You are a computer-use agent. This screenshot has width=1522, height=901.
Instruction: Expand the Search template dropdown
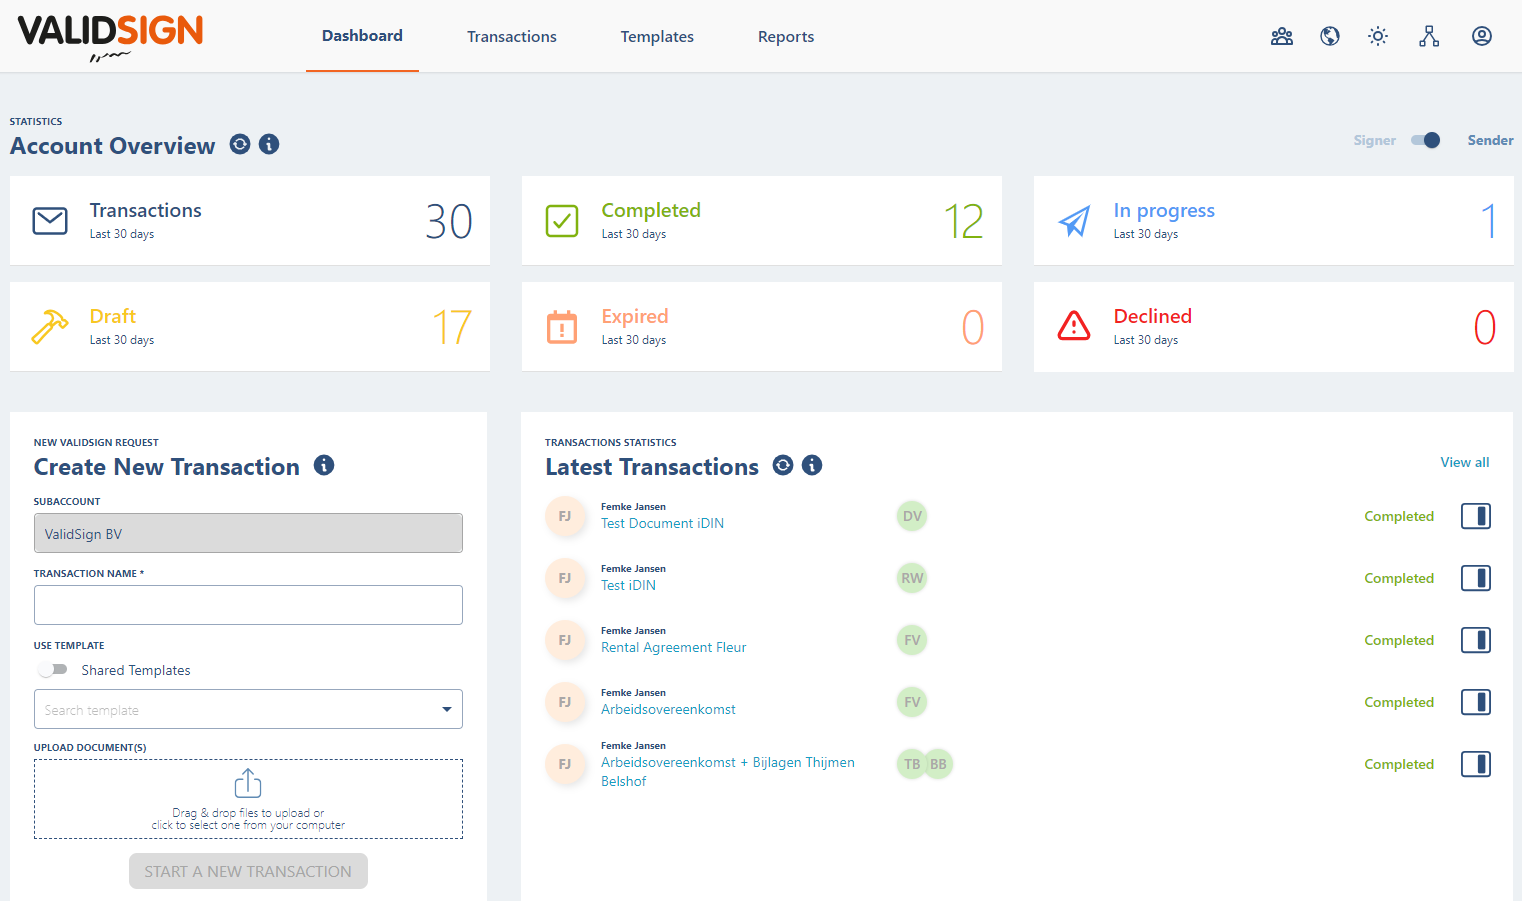pos(446,709)
